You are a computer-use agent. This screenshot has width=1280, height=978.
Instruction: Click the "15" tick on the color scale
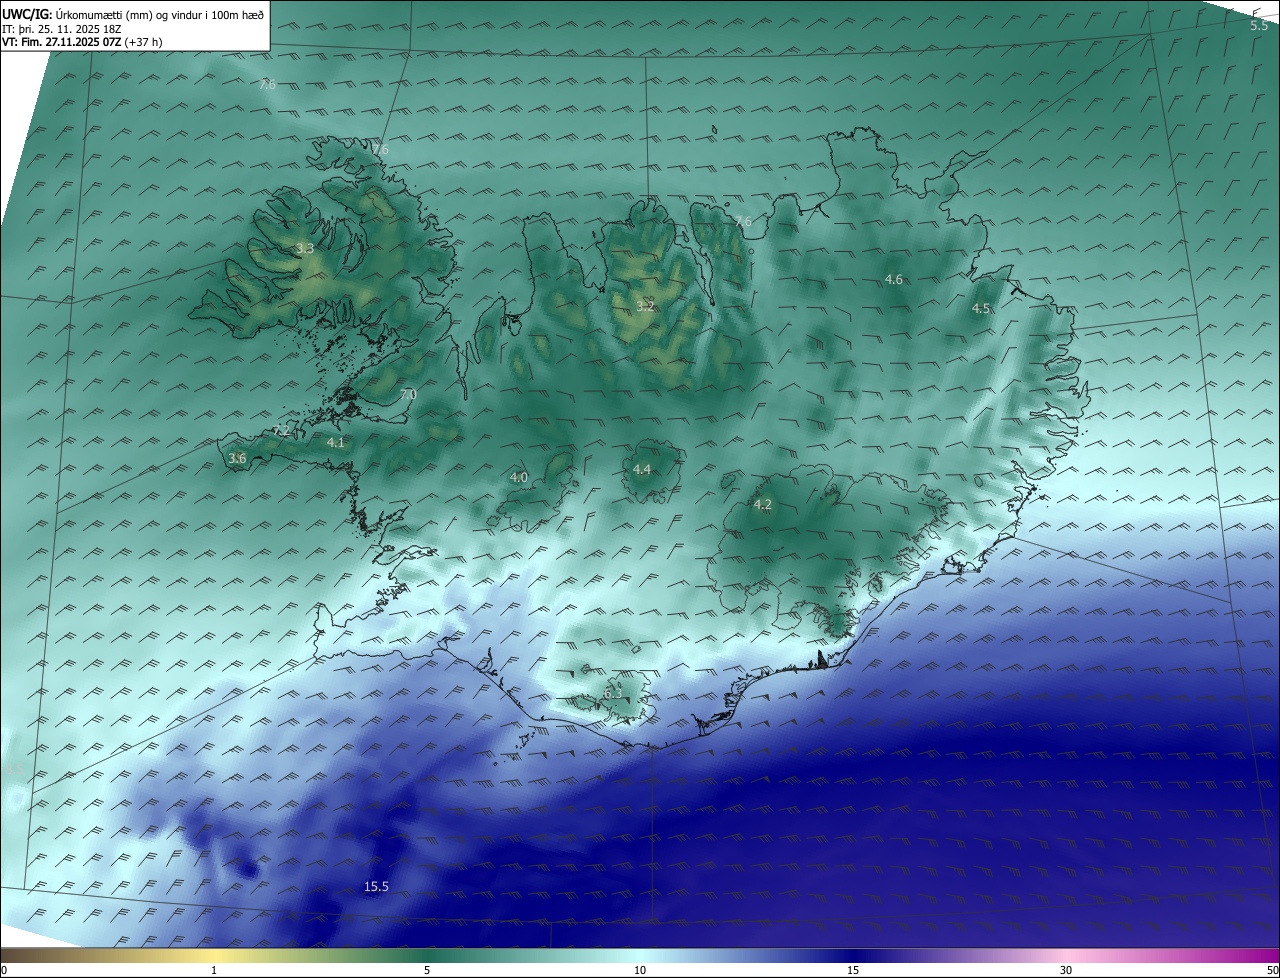coord(853,970)
